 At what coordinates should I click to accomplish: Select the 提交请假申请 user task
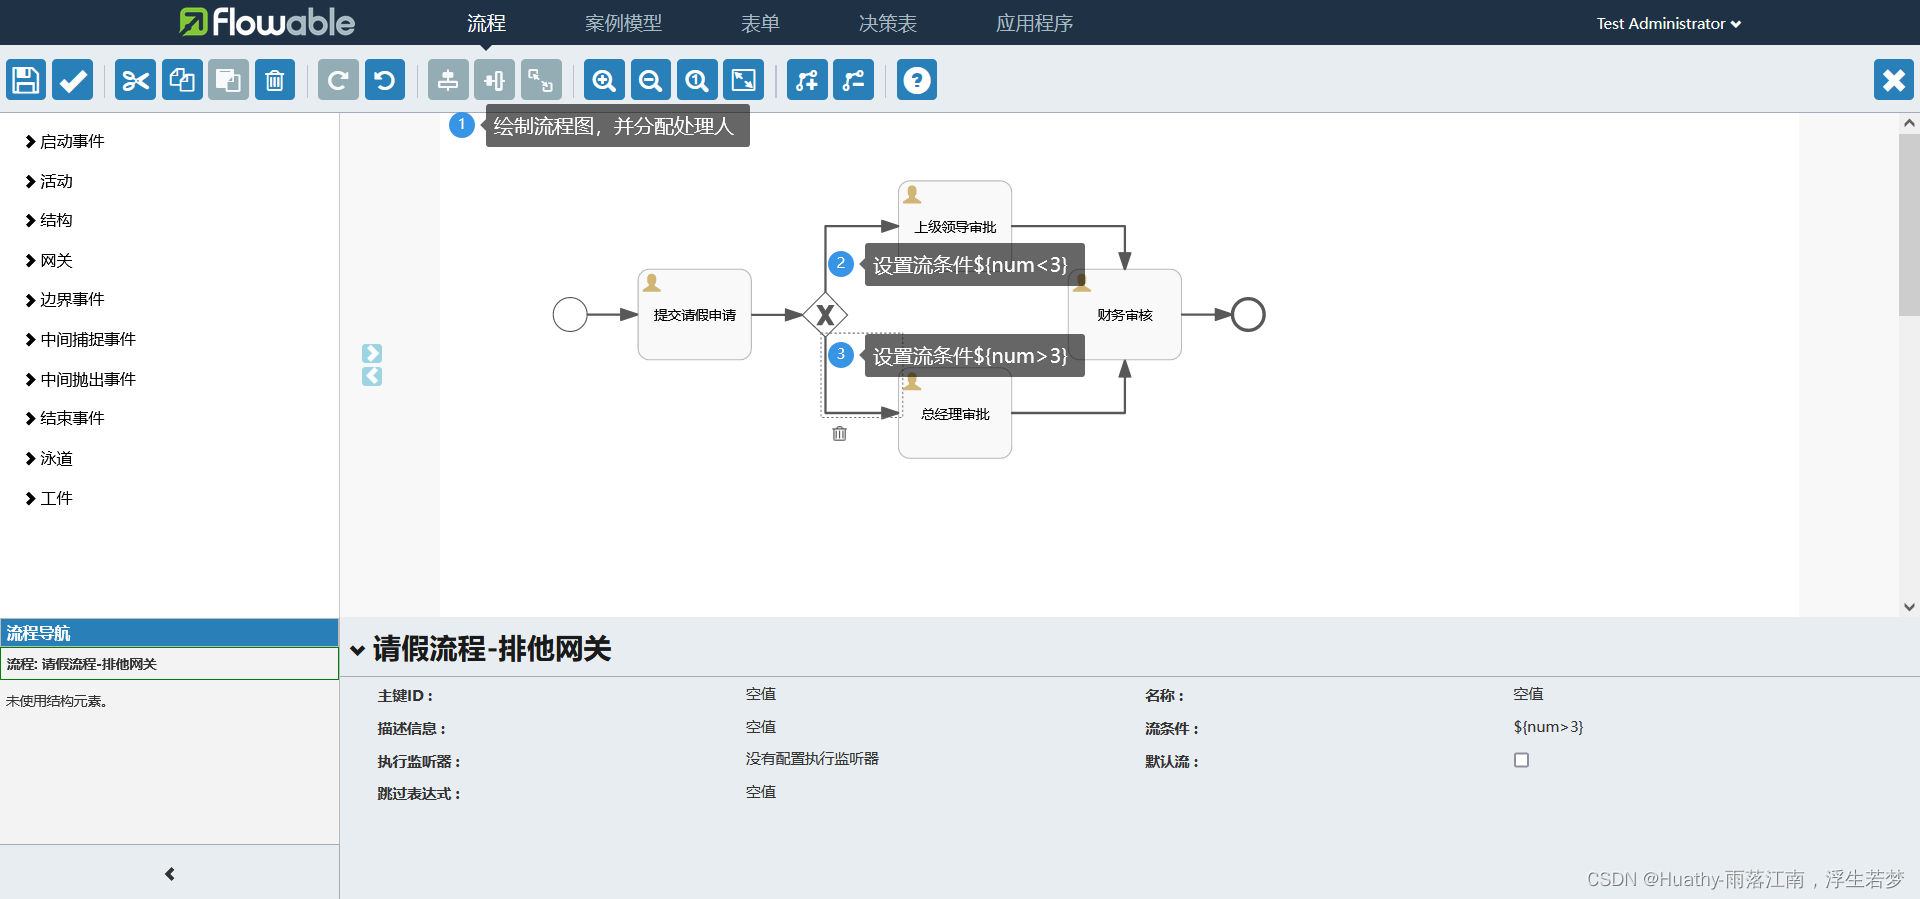pyautogui.click(x=695, y=314)
